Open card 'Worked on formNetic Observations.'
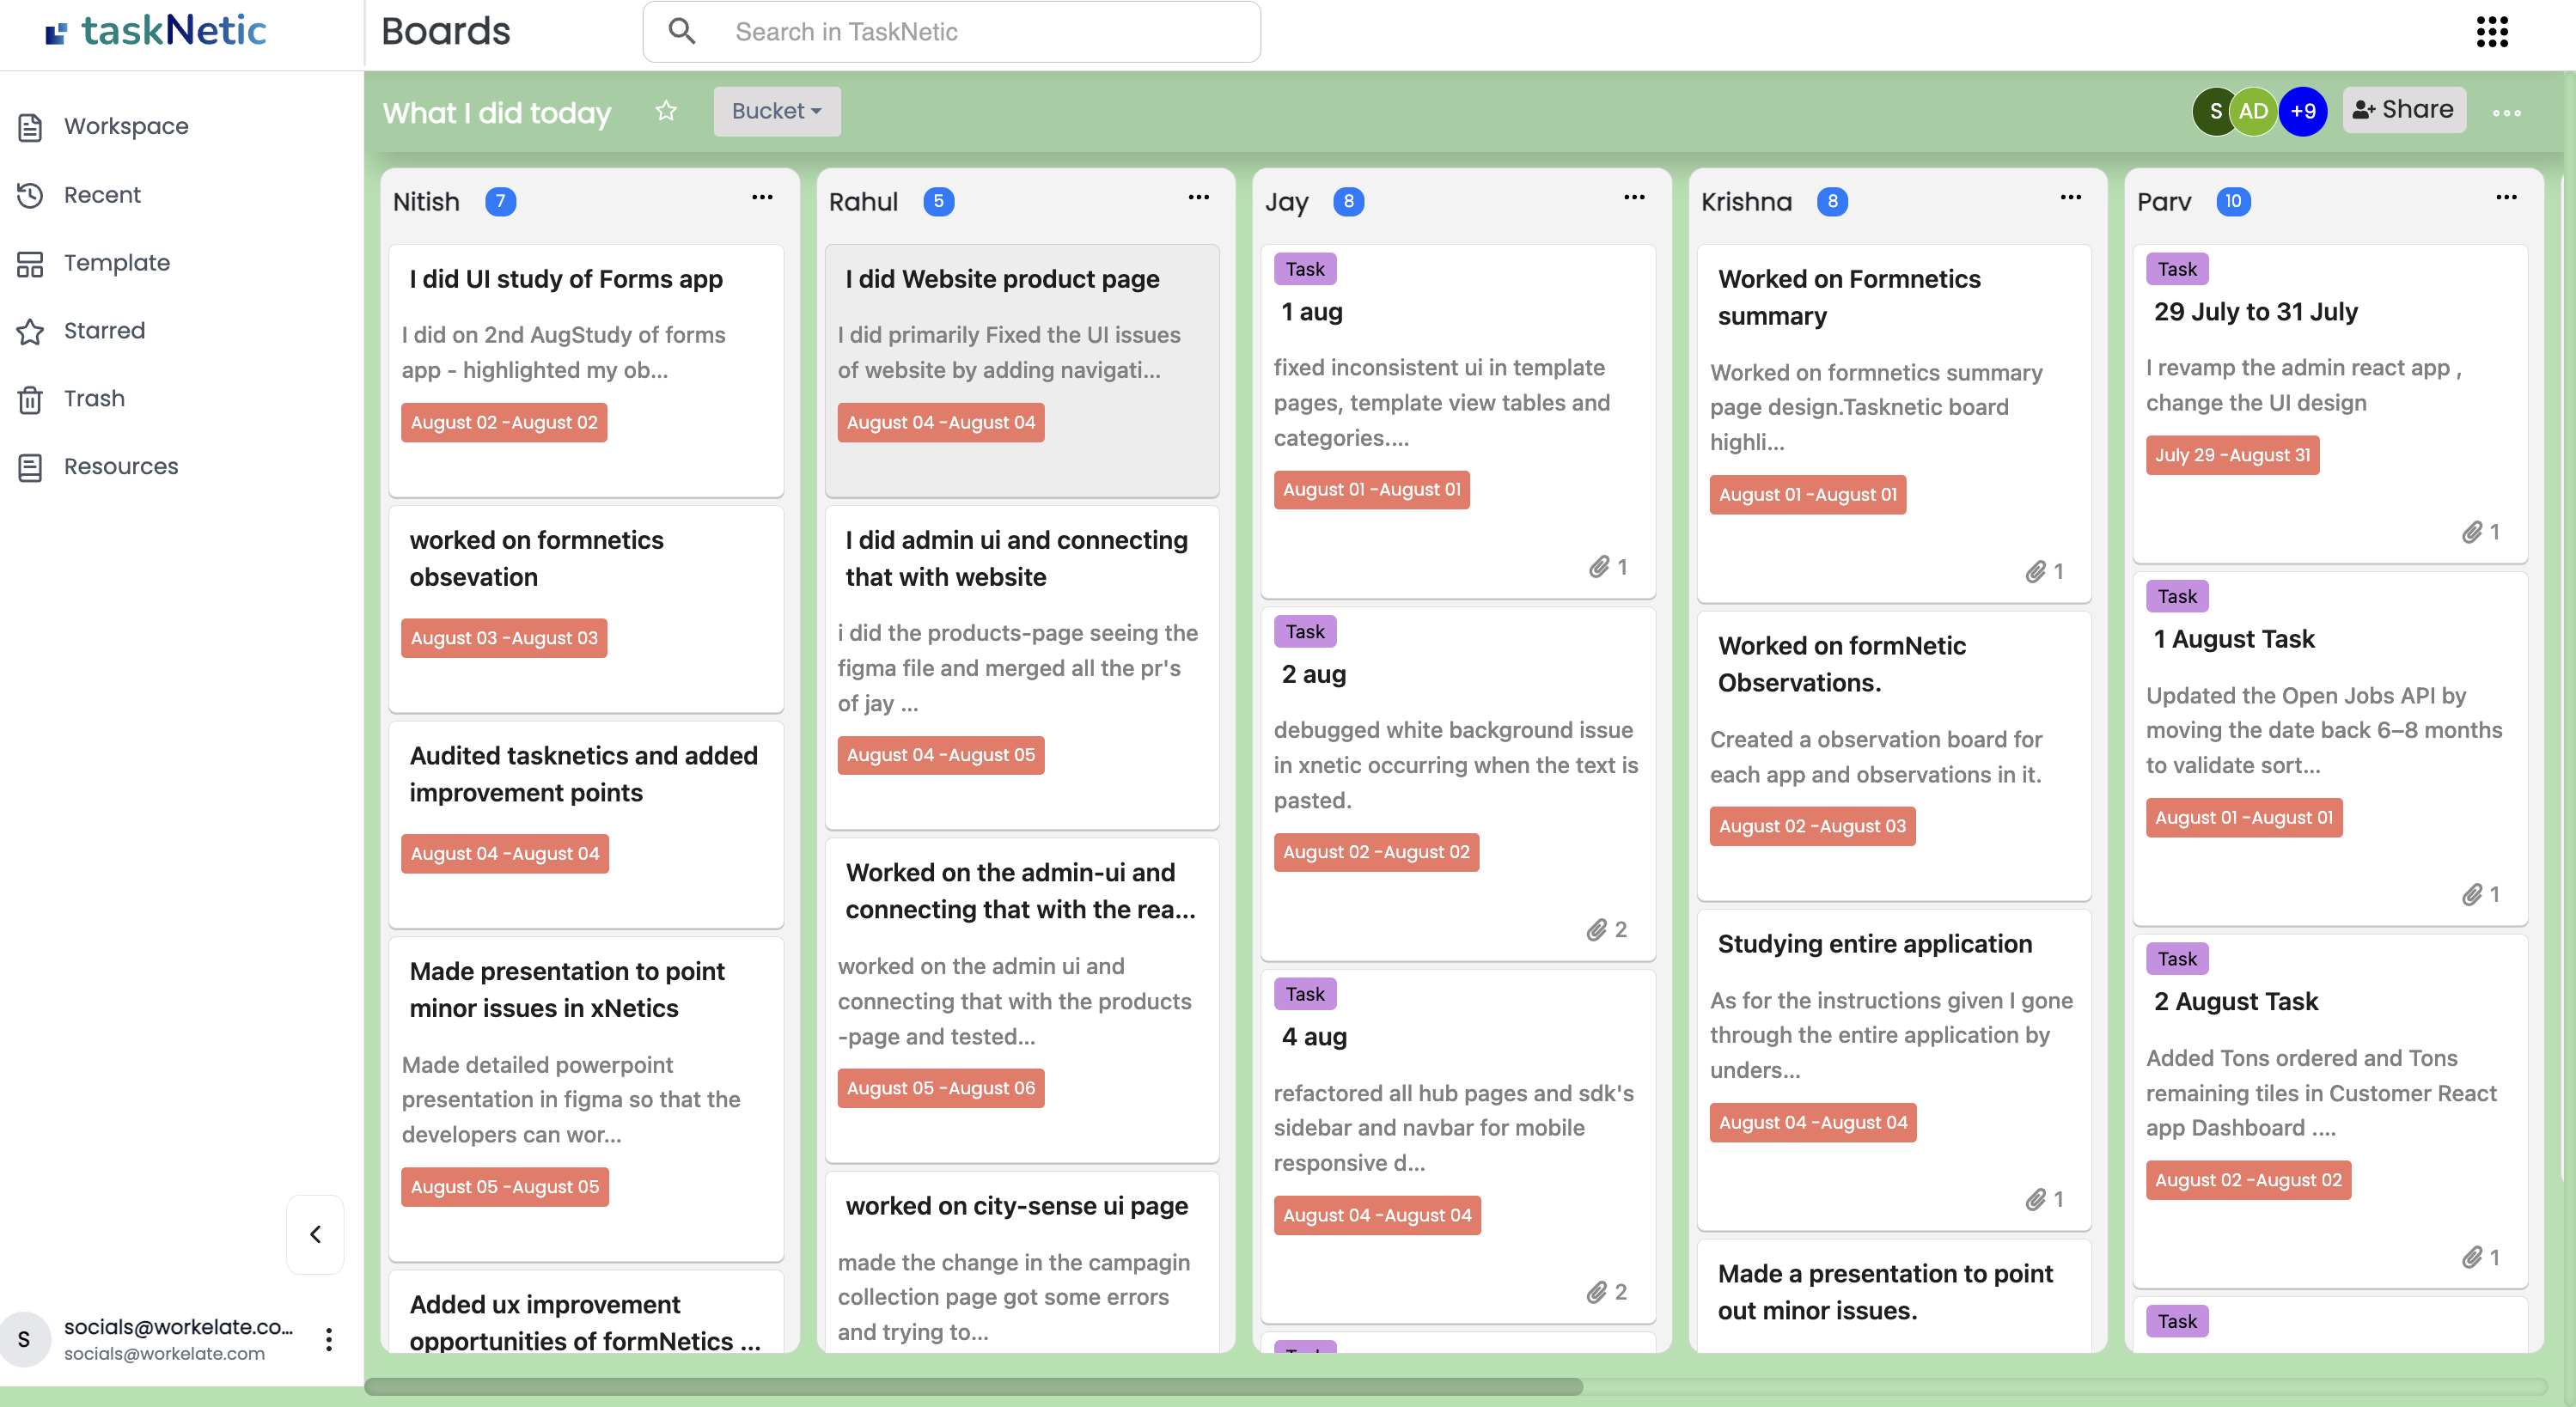Viewport: 2576px width, 1407px height. (1894, 756)
